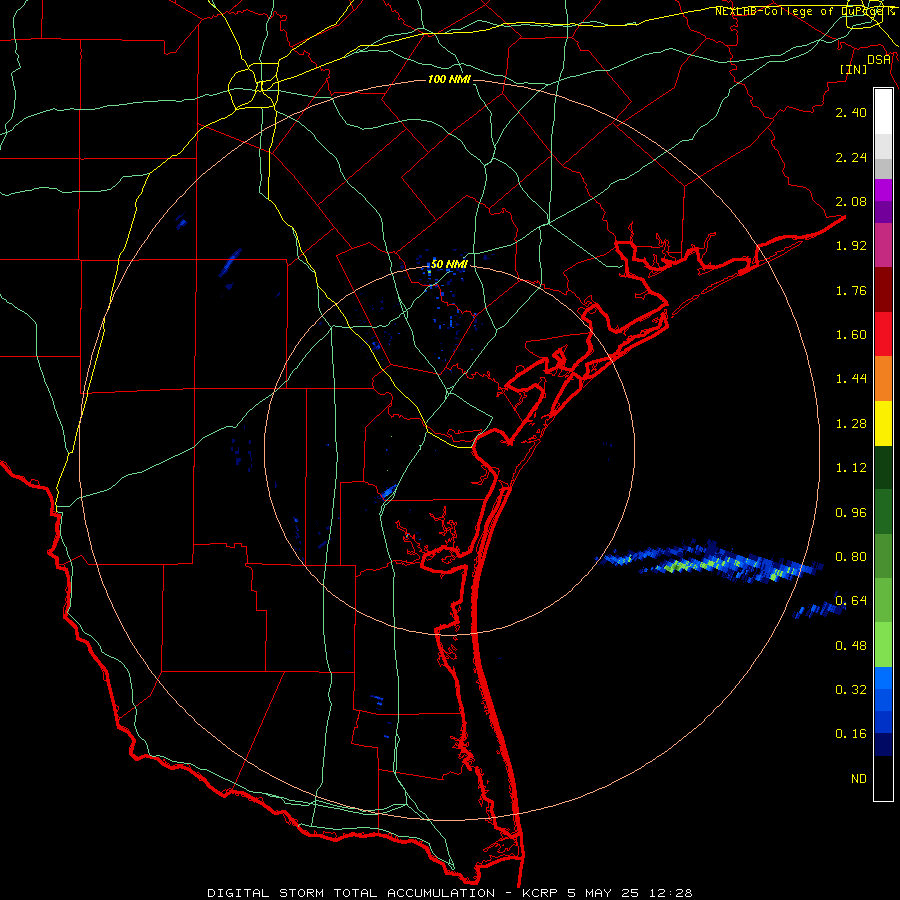Click the offshore green-blue rainfall band
The image size is (900, 900).
pyautogui.click(x=711, y=562)
